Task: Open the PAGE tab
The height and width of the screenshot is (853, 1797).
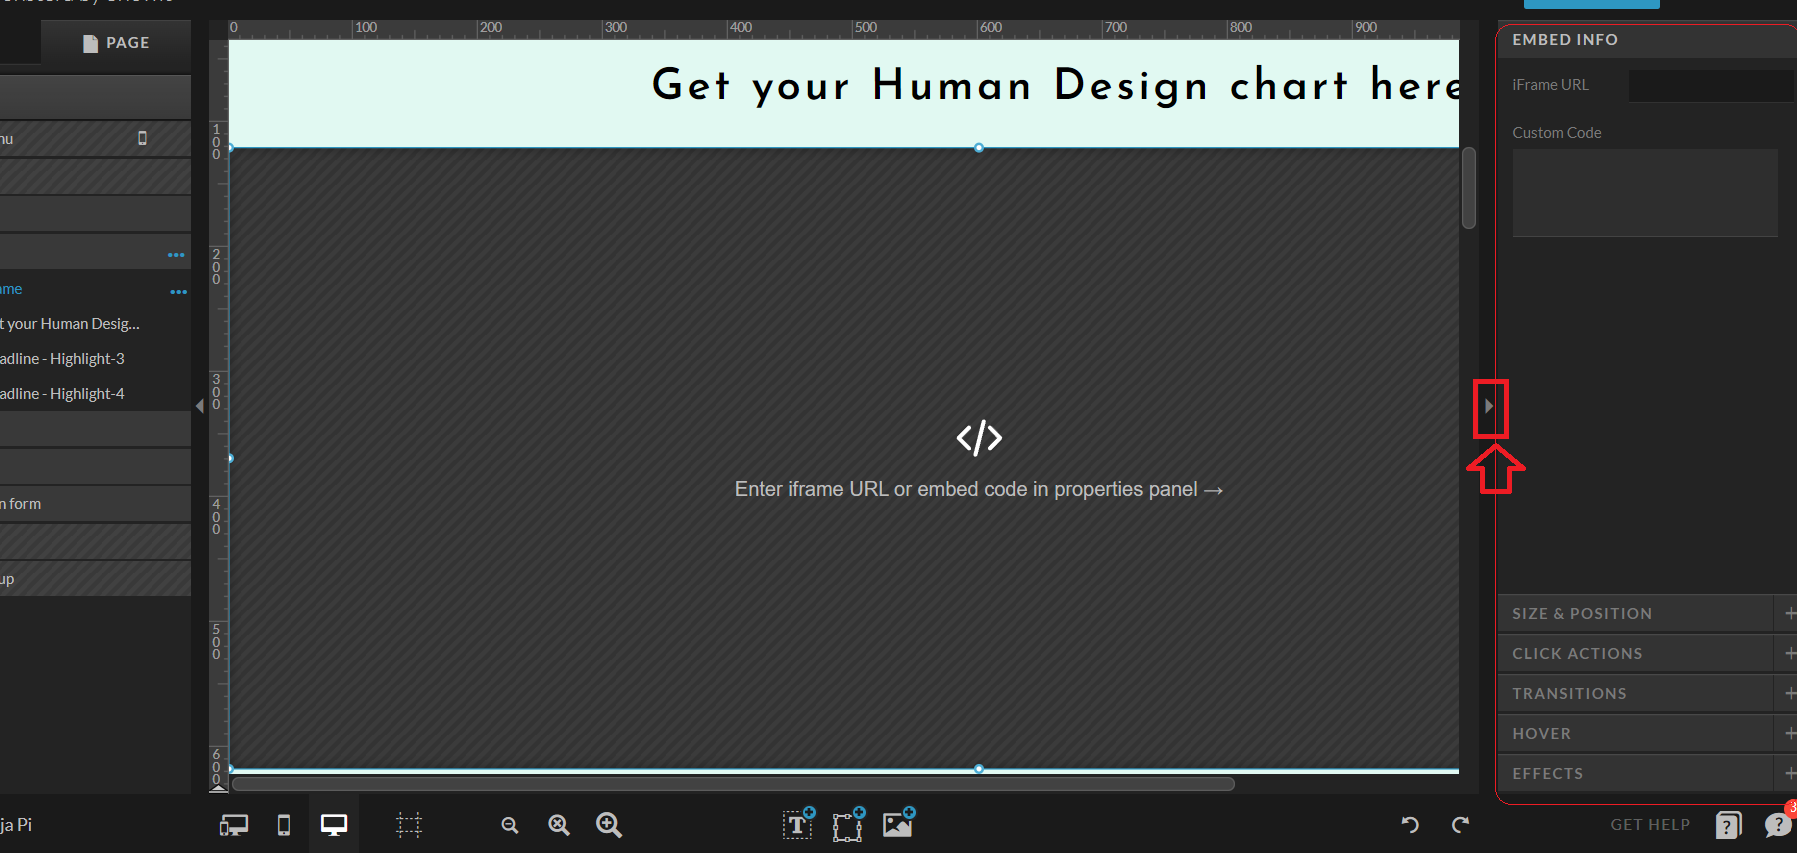Action: click(116, 43)
